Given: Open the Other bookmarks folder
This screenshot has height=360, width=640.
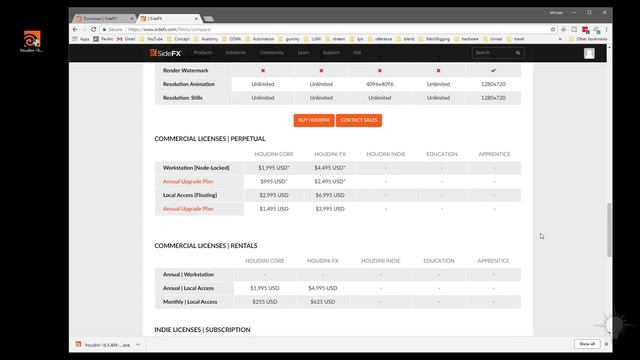Looking at the screenshot, I should 588,39.
